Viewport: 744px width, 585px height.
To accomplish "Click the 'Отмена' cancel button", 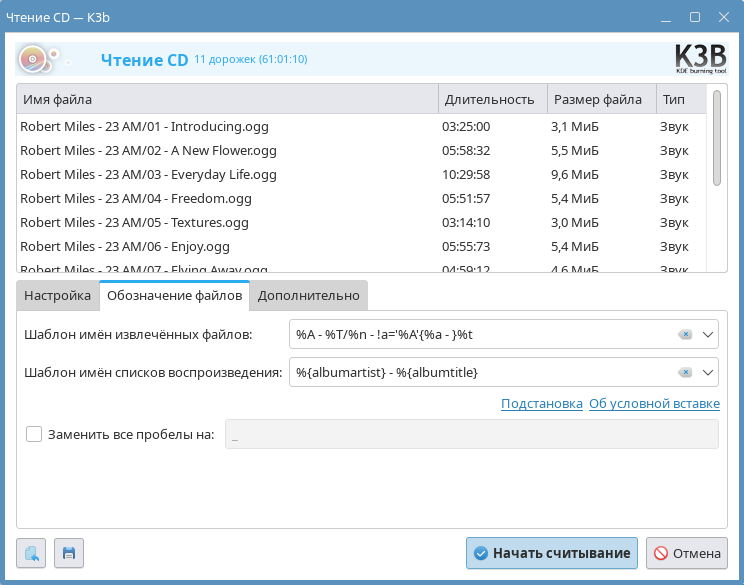I will (686, 553).
